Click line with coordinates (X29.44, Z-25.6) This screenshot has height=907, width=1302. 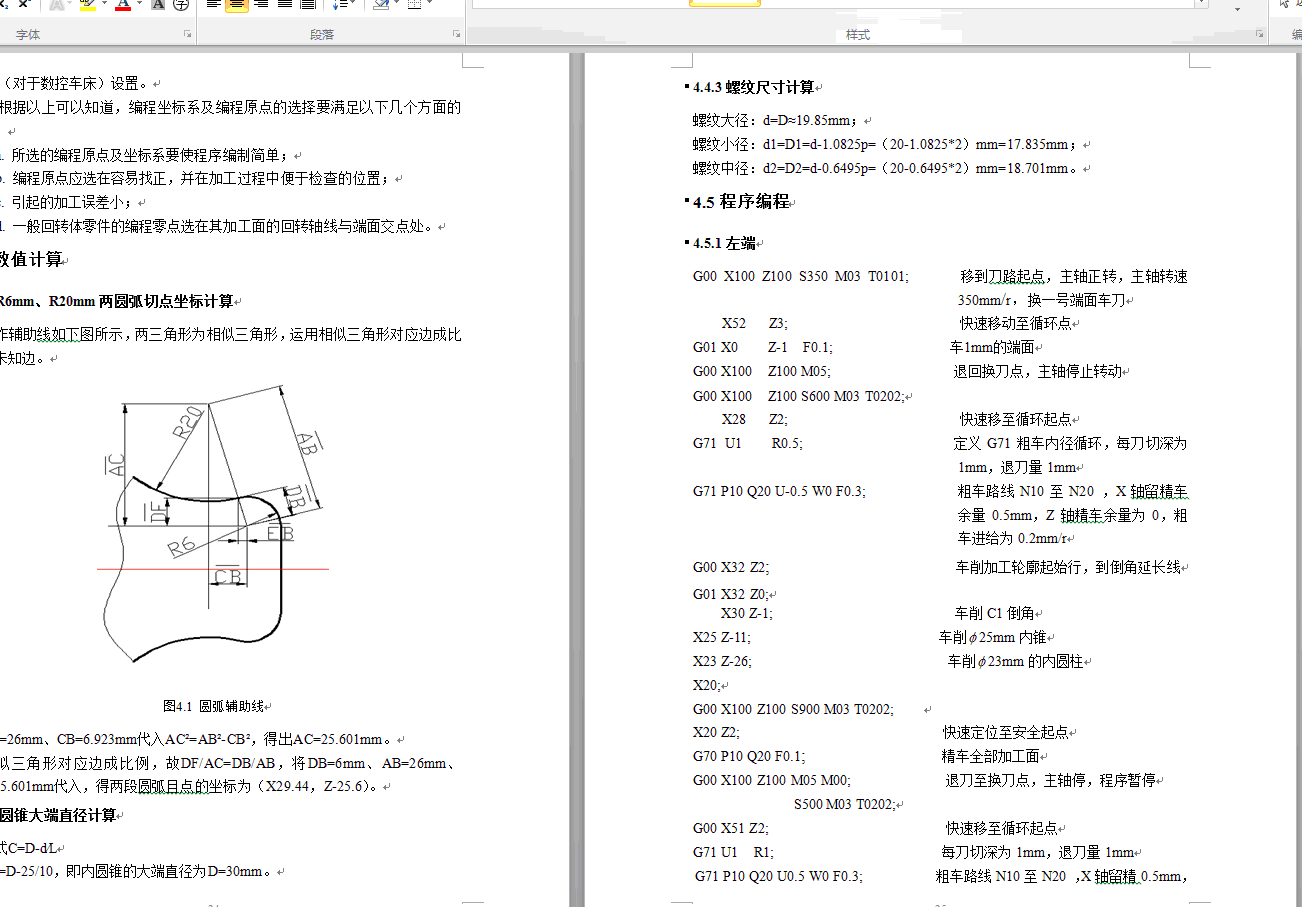[x=190, y=787]
